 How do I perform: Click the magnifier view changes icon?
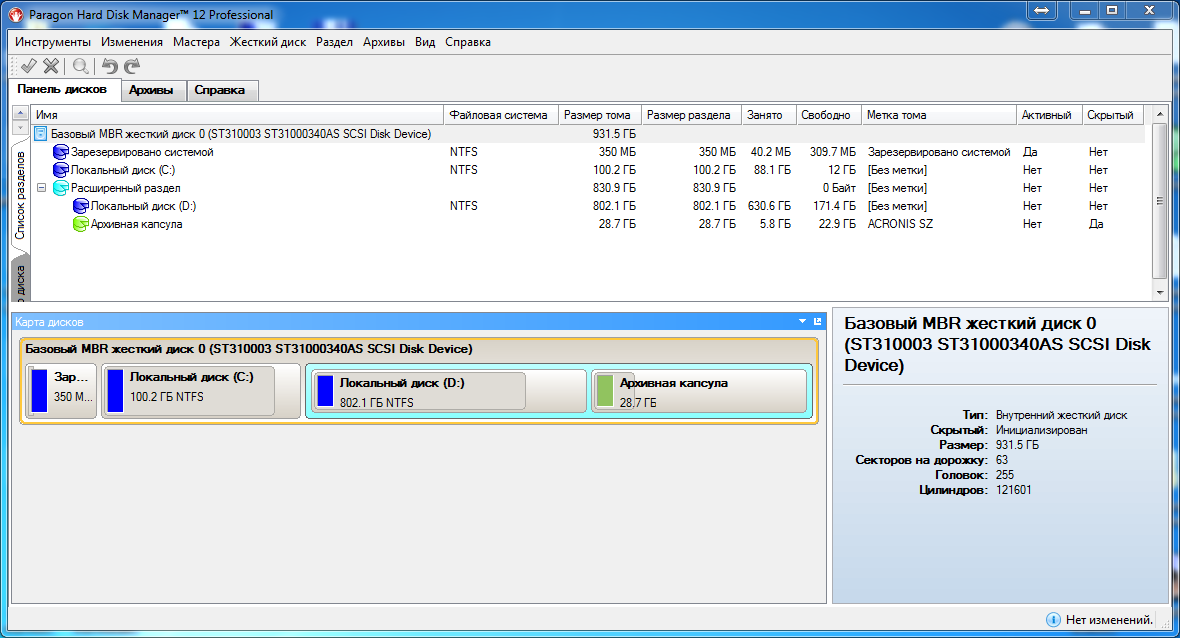coord(80,66)
